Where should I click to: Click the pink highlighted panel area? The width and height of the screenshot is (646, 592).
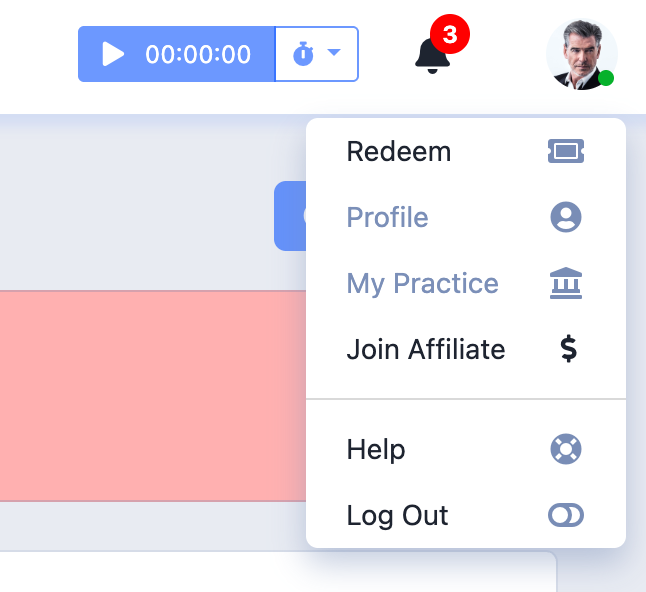(x=150, y=395)
